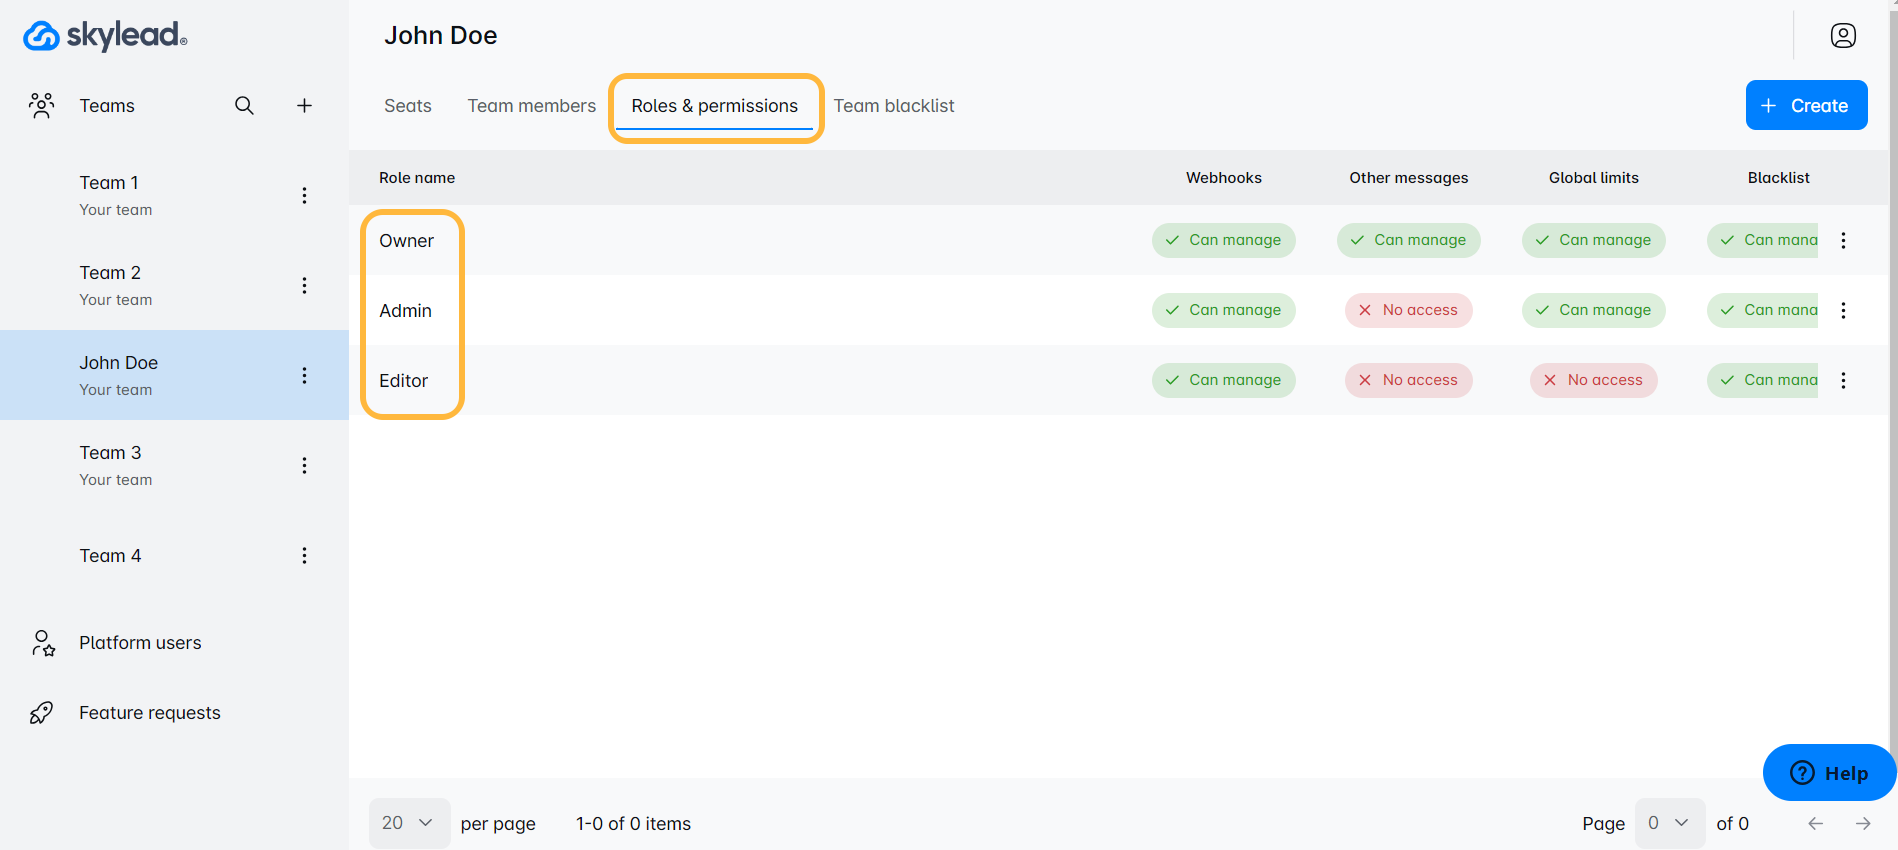Click the search teams magnifier icon

click(x=244, y=106)
